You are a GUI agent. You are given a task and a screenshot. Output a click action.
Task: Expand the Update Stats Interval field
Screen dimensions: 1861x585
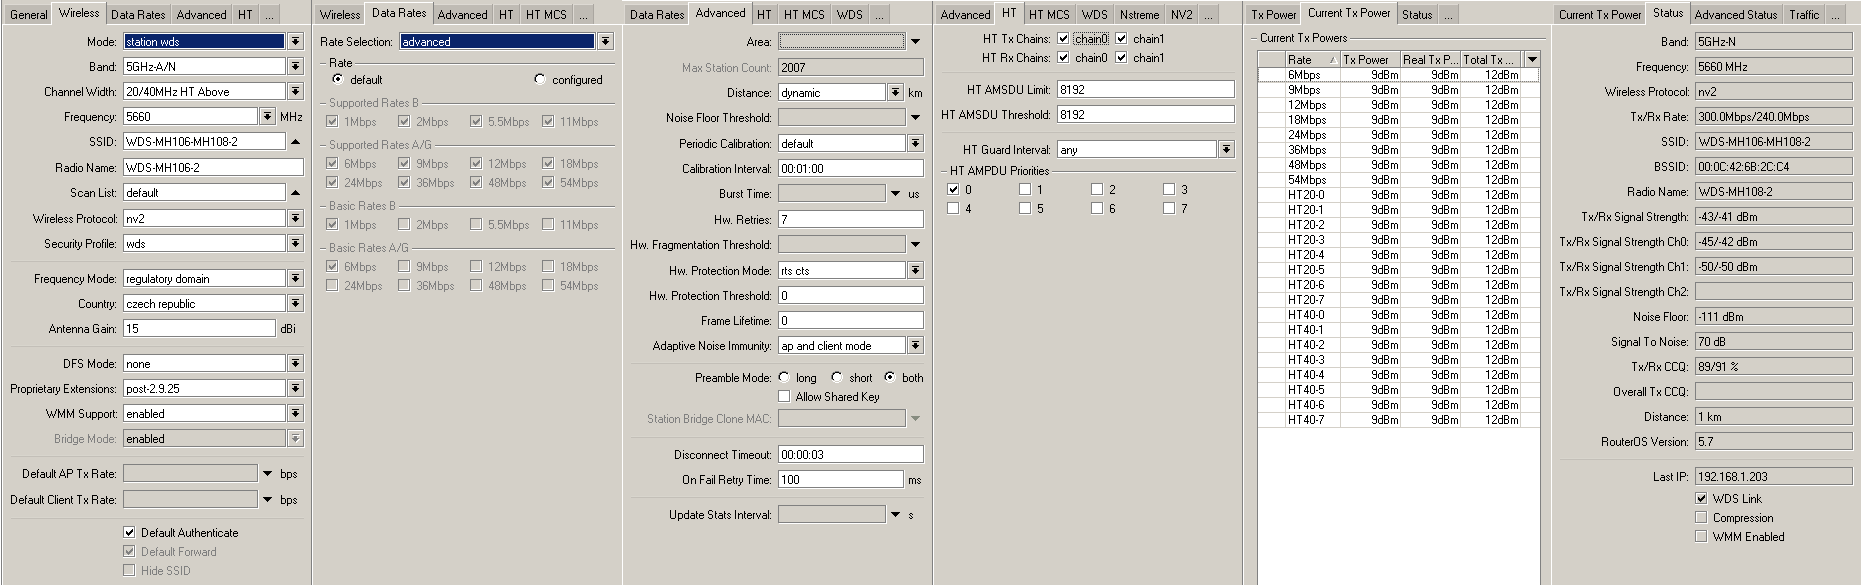pyautogui.click(x=895, y=515)
